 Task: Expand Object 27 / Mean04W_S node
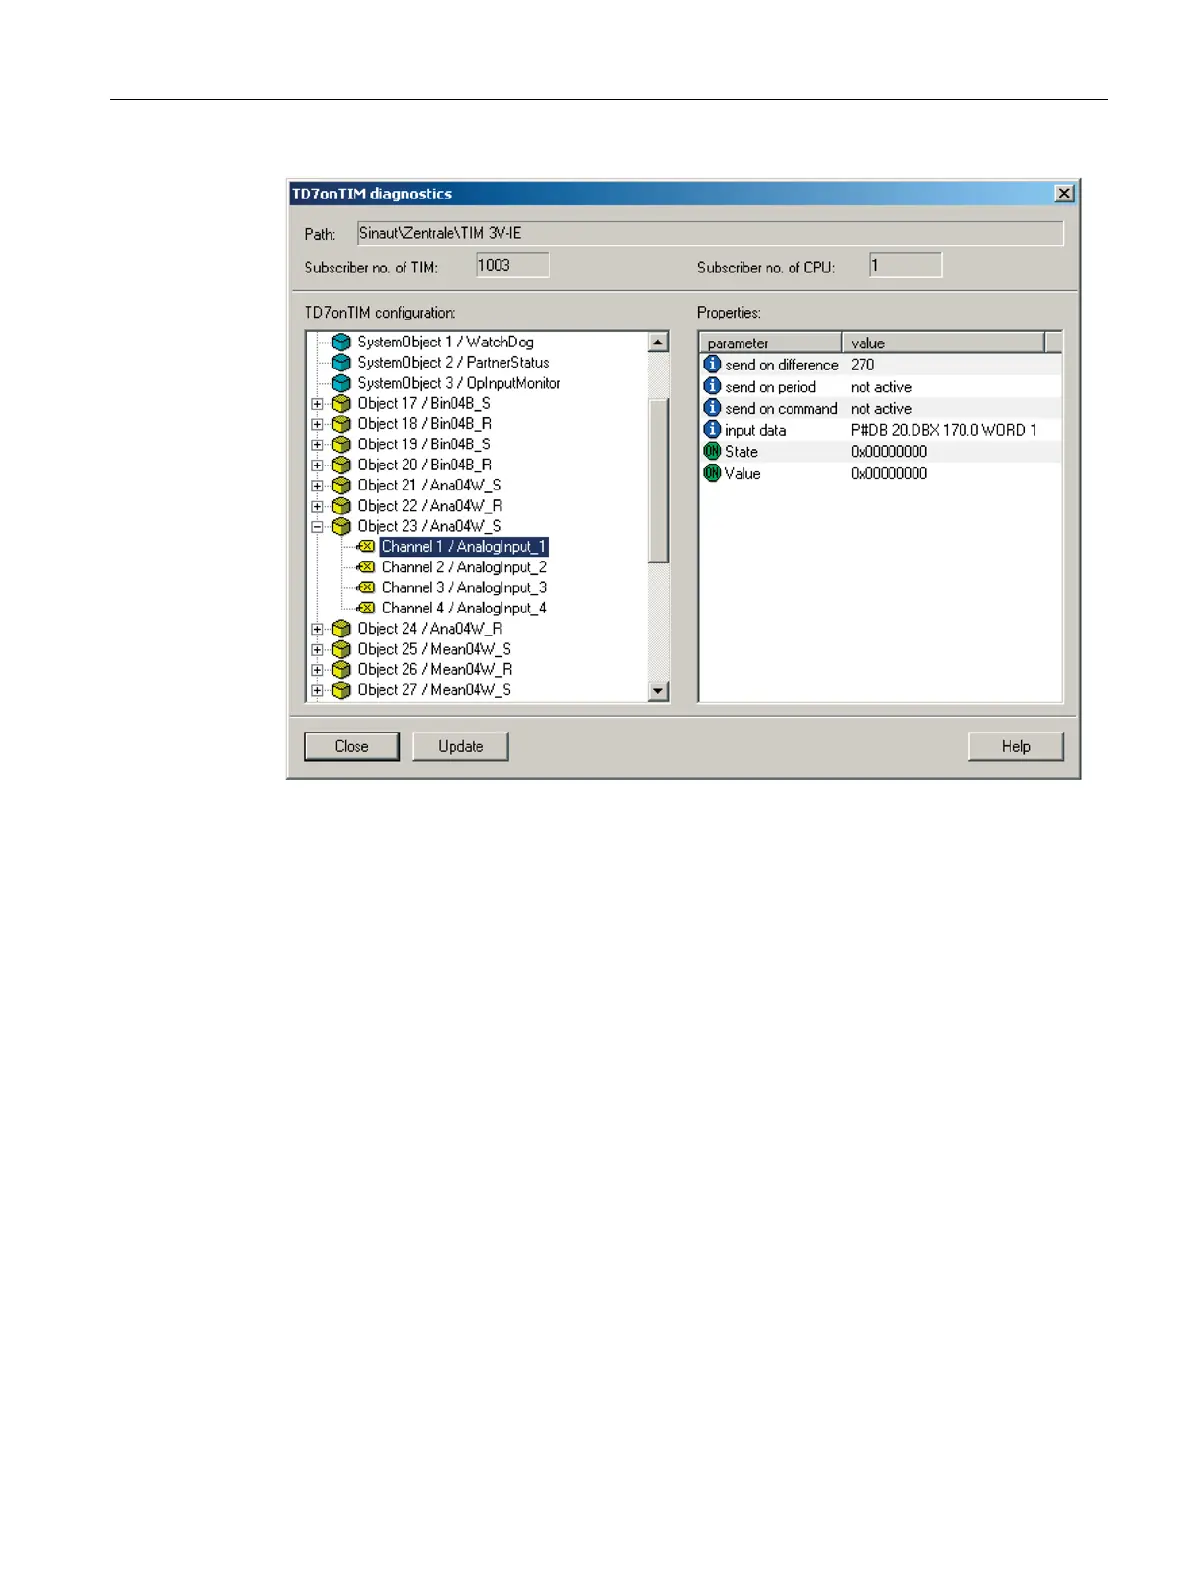(317, 691)
